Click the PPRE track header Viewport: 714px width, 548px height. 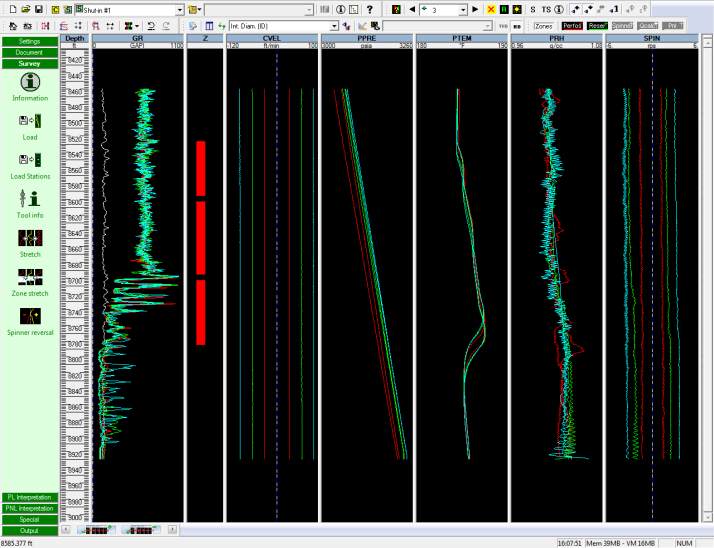pos(367,38)
